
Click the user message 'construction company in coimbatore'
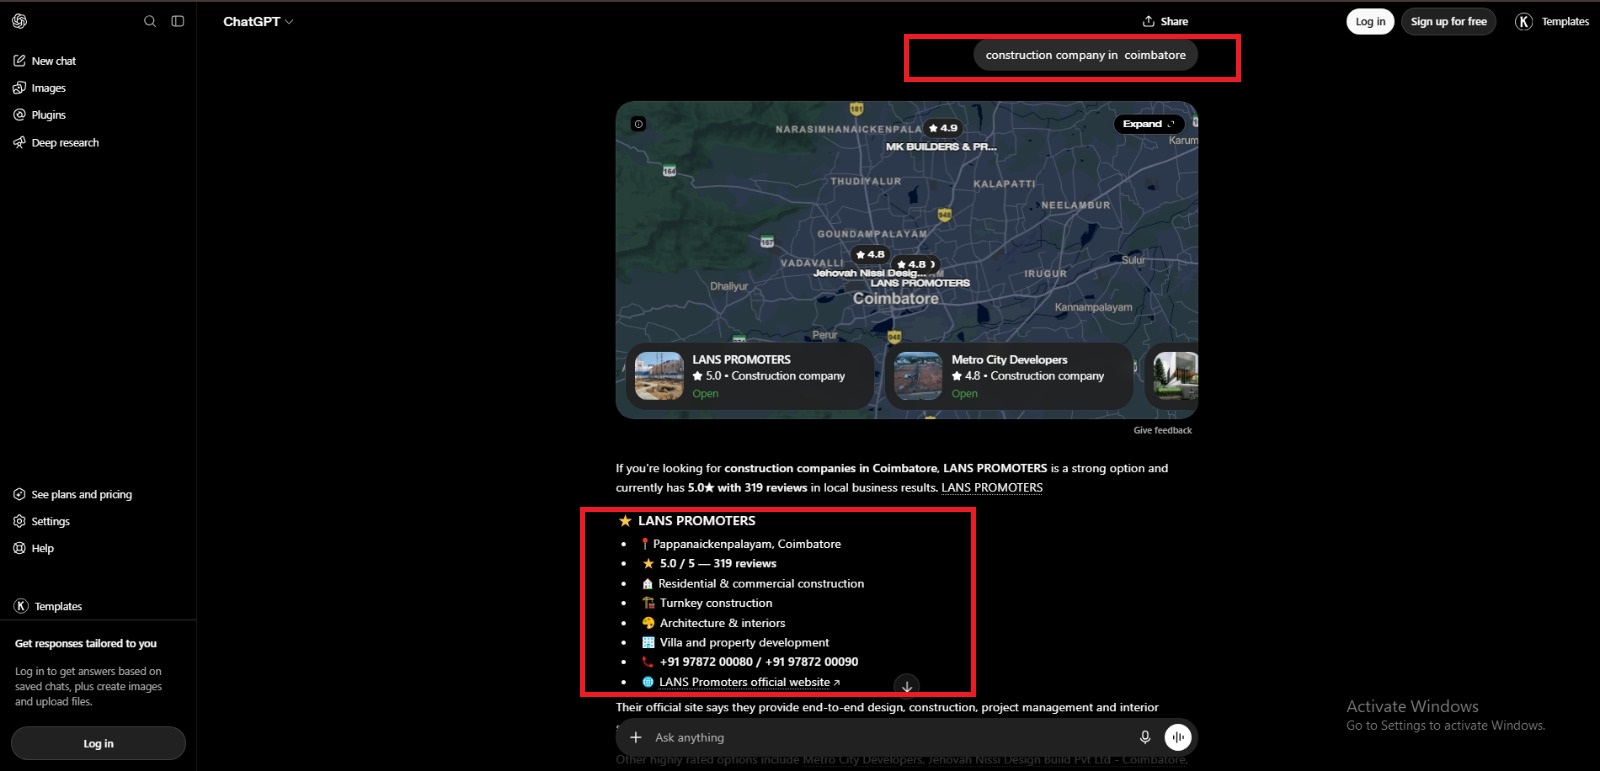click(1085, 55)
